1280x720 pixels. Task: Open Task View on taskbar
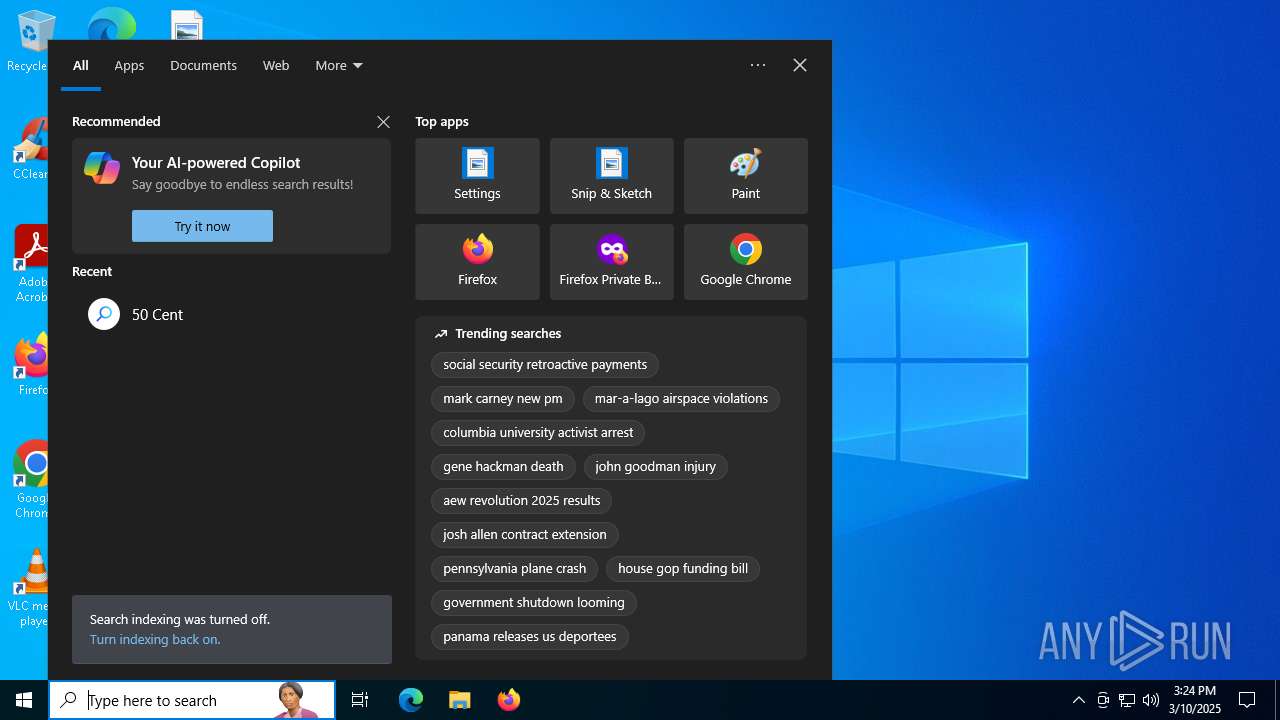click(x=360, y=700)
